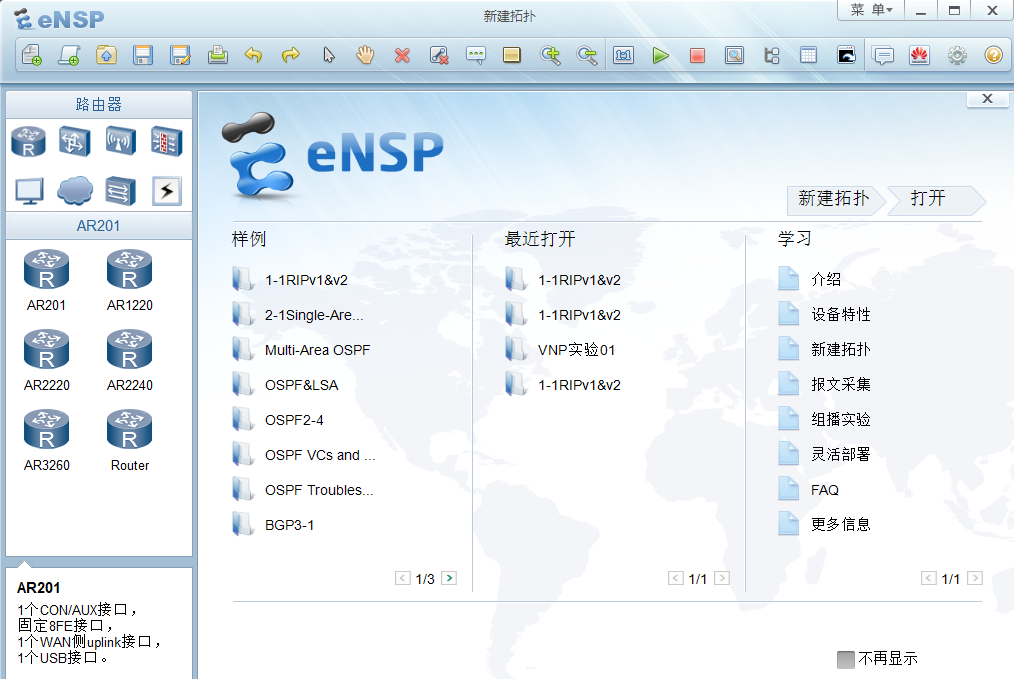Click the print toolbar icon
Viewport: 1014px width, 679px height.
click(217, 56)
